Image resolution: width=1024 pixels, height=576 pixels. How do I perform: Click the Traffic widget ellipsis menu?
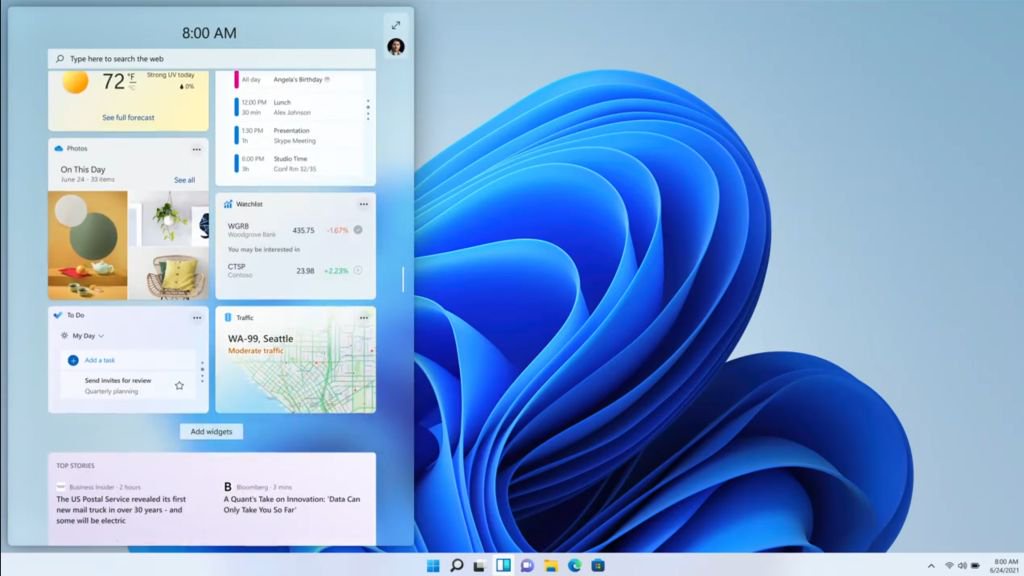pyautogui.click(x=364, y=318)
